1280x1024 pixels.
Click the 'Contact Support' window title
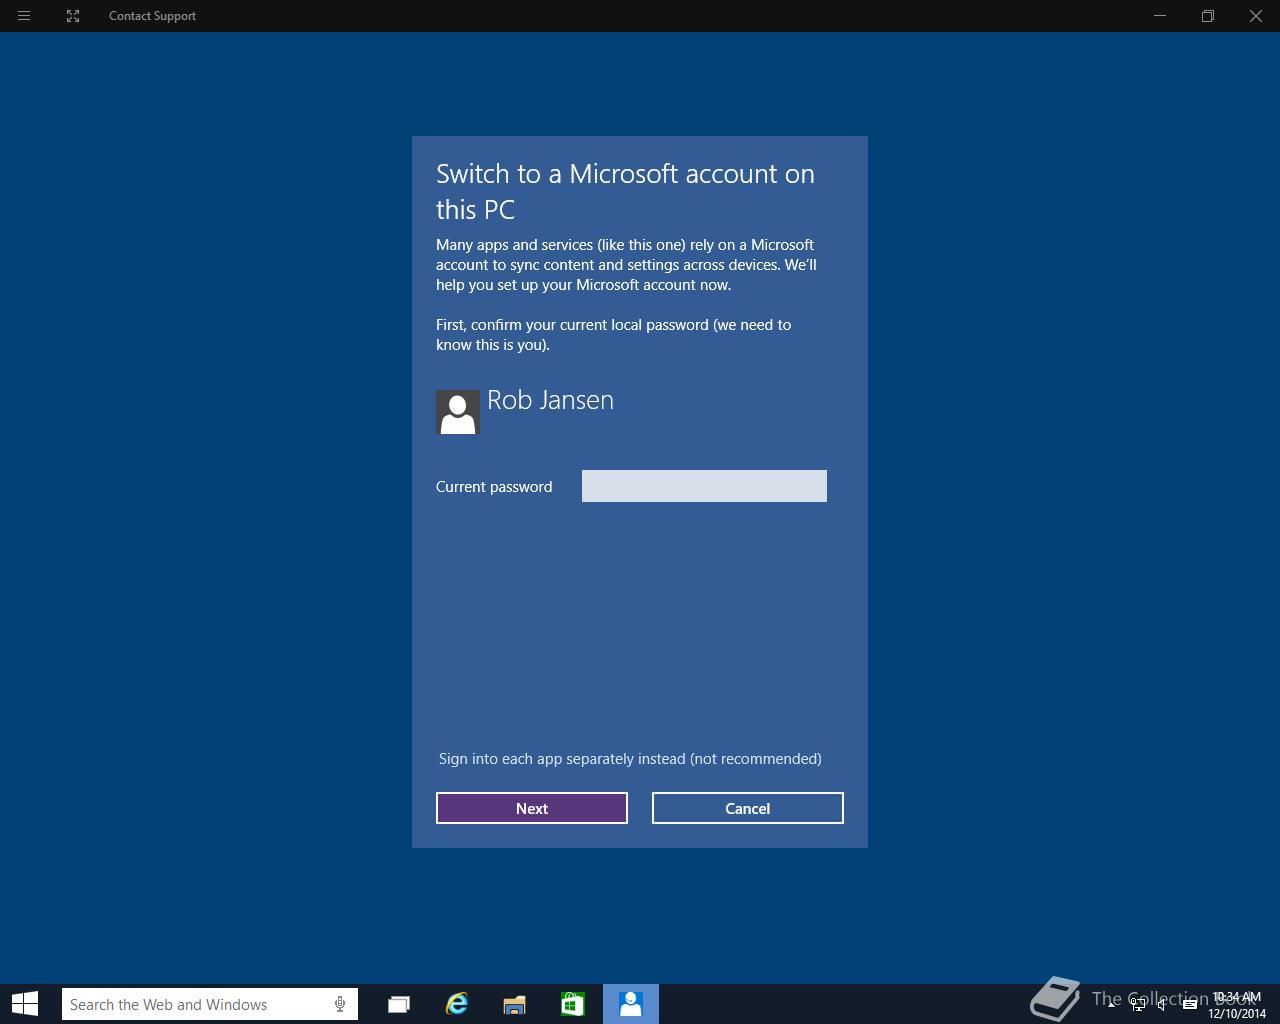[152, 16]
